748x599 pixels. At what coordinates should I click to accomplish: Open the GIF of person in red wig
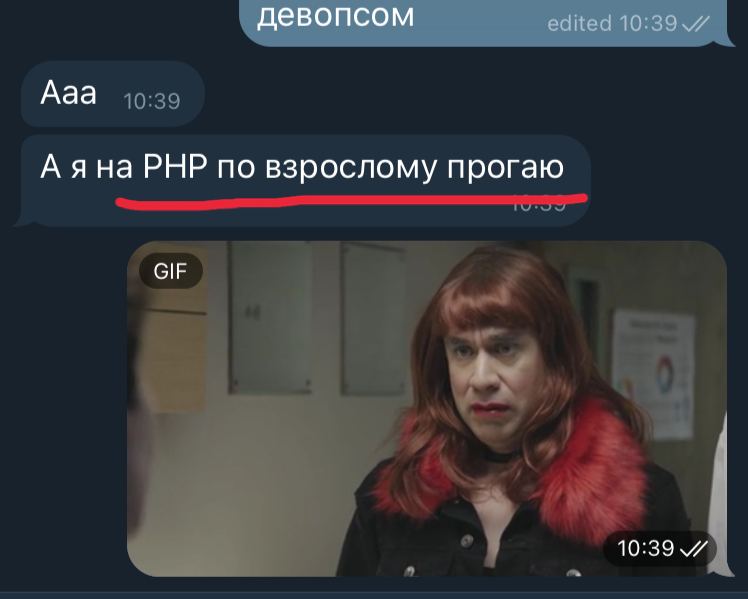click(x=427, y=409)
